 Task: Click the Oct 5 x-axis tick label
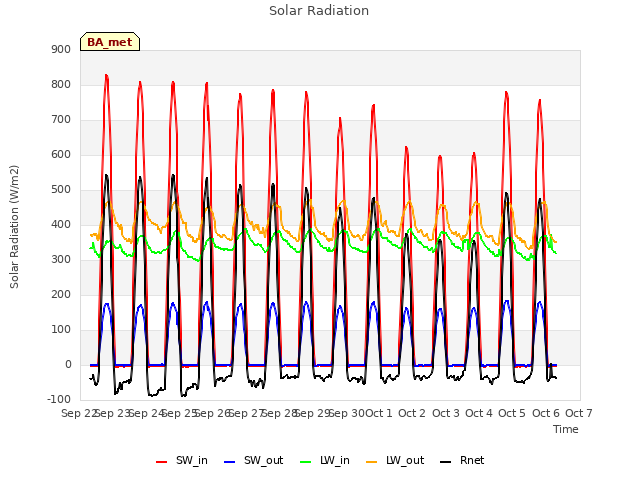click(x=512, y=413)
